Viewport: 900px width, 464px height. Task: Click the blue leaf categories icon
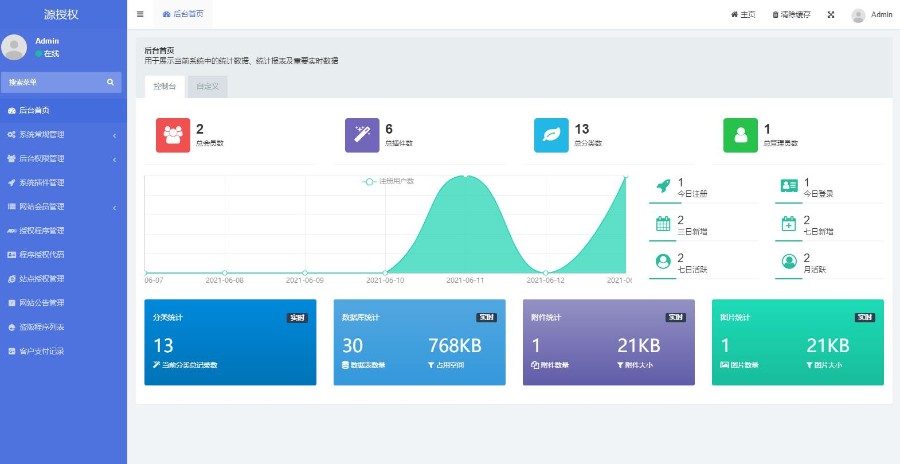click(551, 135)
